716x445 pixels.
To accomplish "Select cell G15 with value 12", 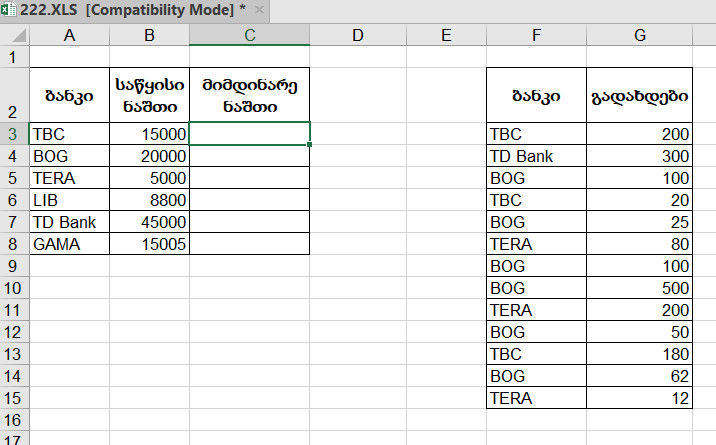I will tap(640, 398).
